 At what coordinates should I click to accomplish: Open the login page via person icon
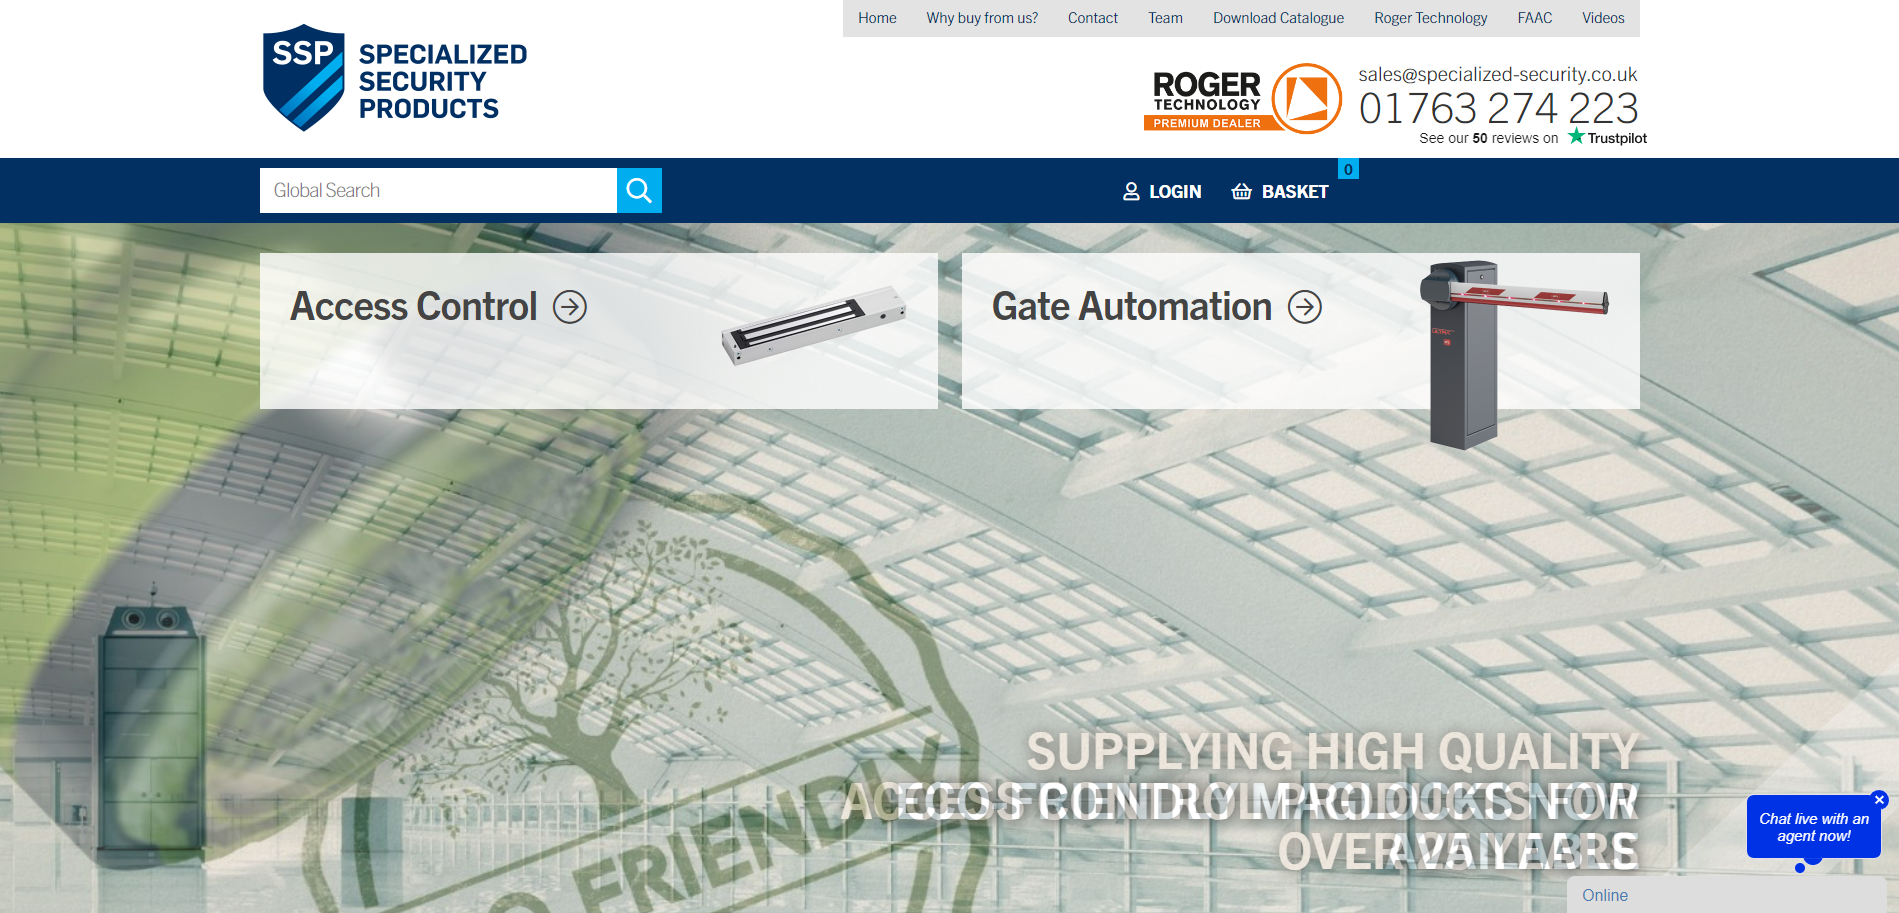click(x=1131, y=191)
